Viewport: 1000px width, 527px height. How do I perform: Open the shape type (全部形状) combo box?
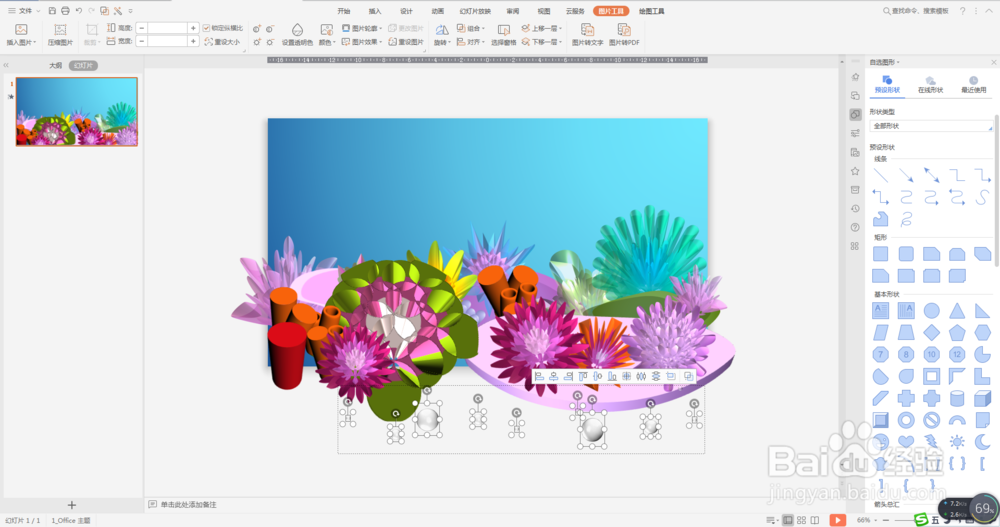click(x=931, y=126)
